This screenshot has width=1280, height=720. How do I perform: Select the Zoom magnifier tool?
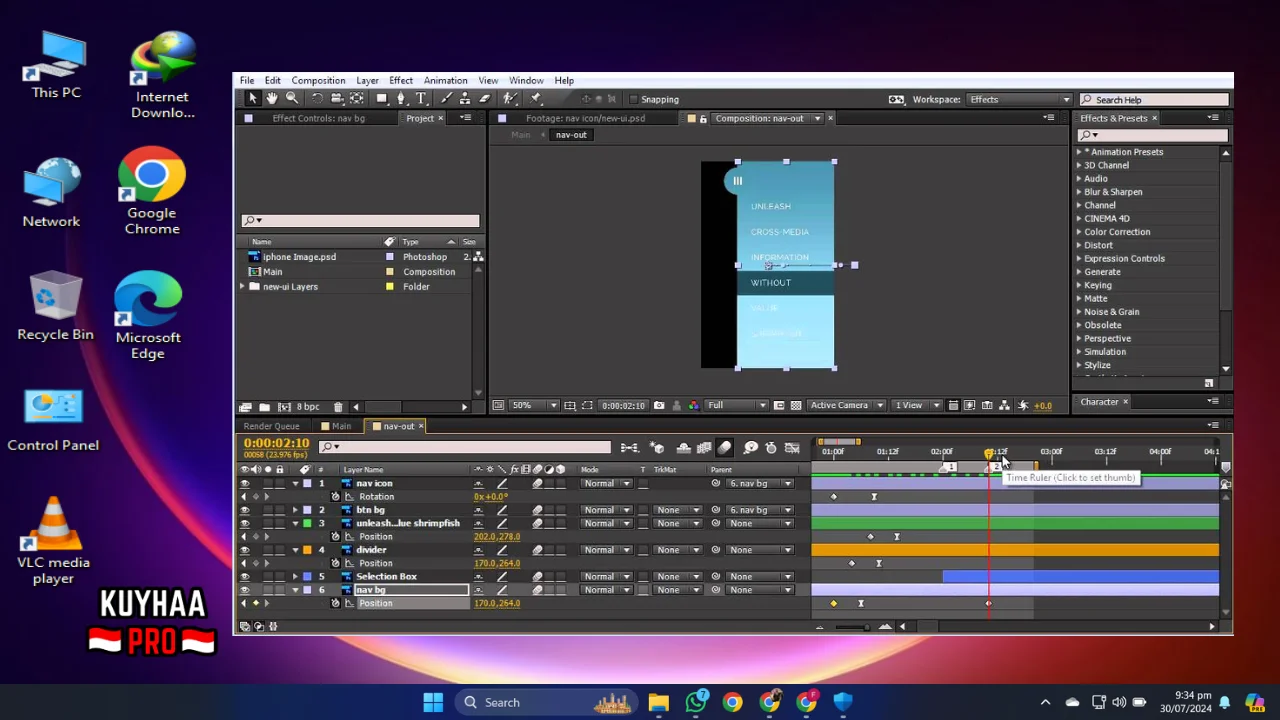click(292, 98)
